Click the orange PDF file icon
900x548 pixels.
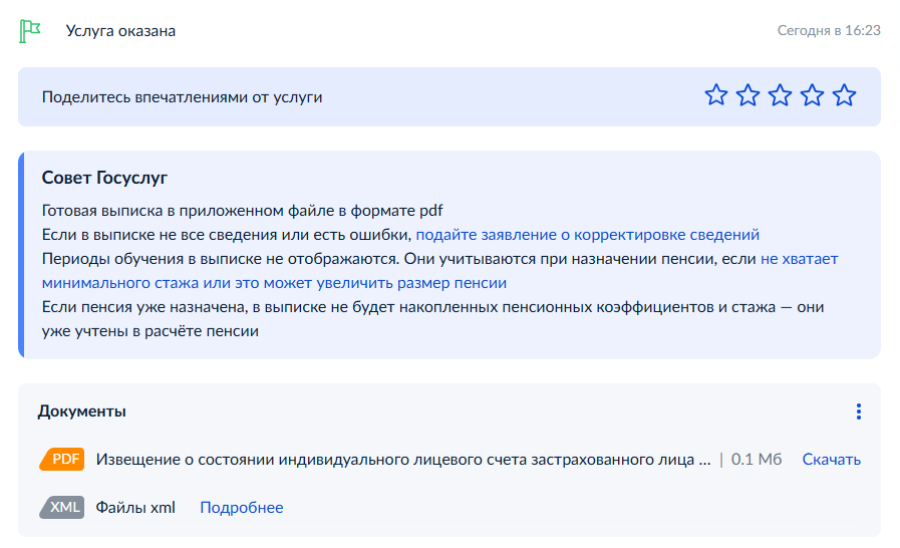62,459
